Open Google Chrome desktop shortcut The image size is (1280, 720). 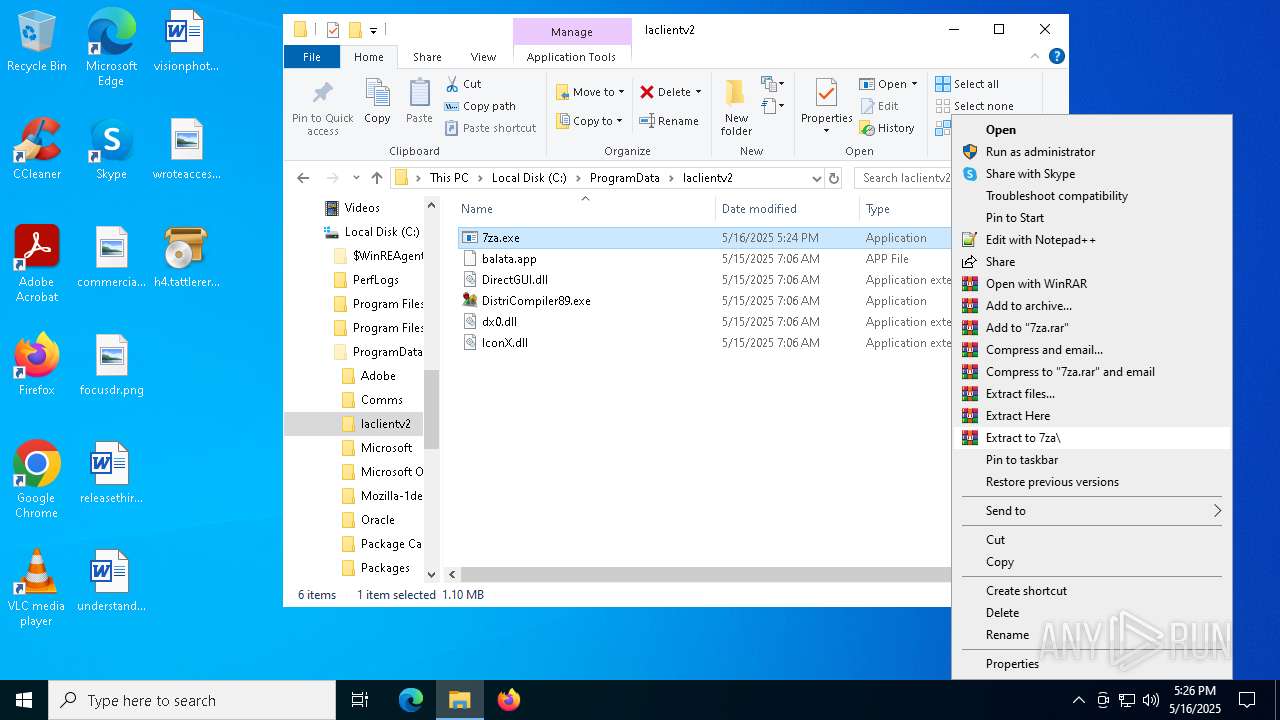37,480
